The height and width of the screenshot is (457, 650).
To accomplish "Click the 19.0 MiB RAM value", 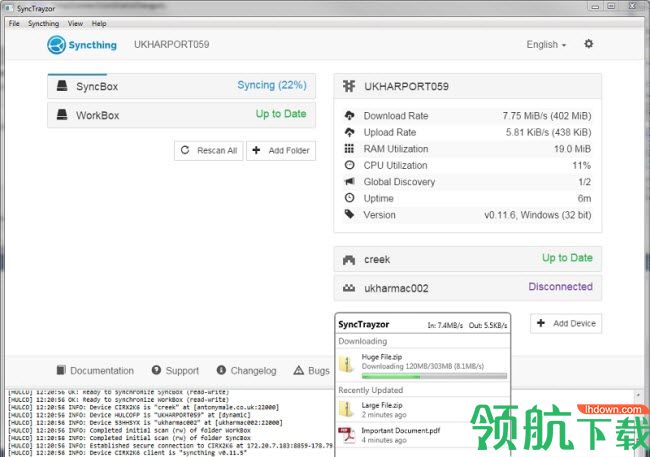I will coord(572,149).
